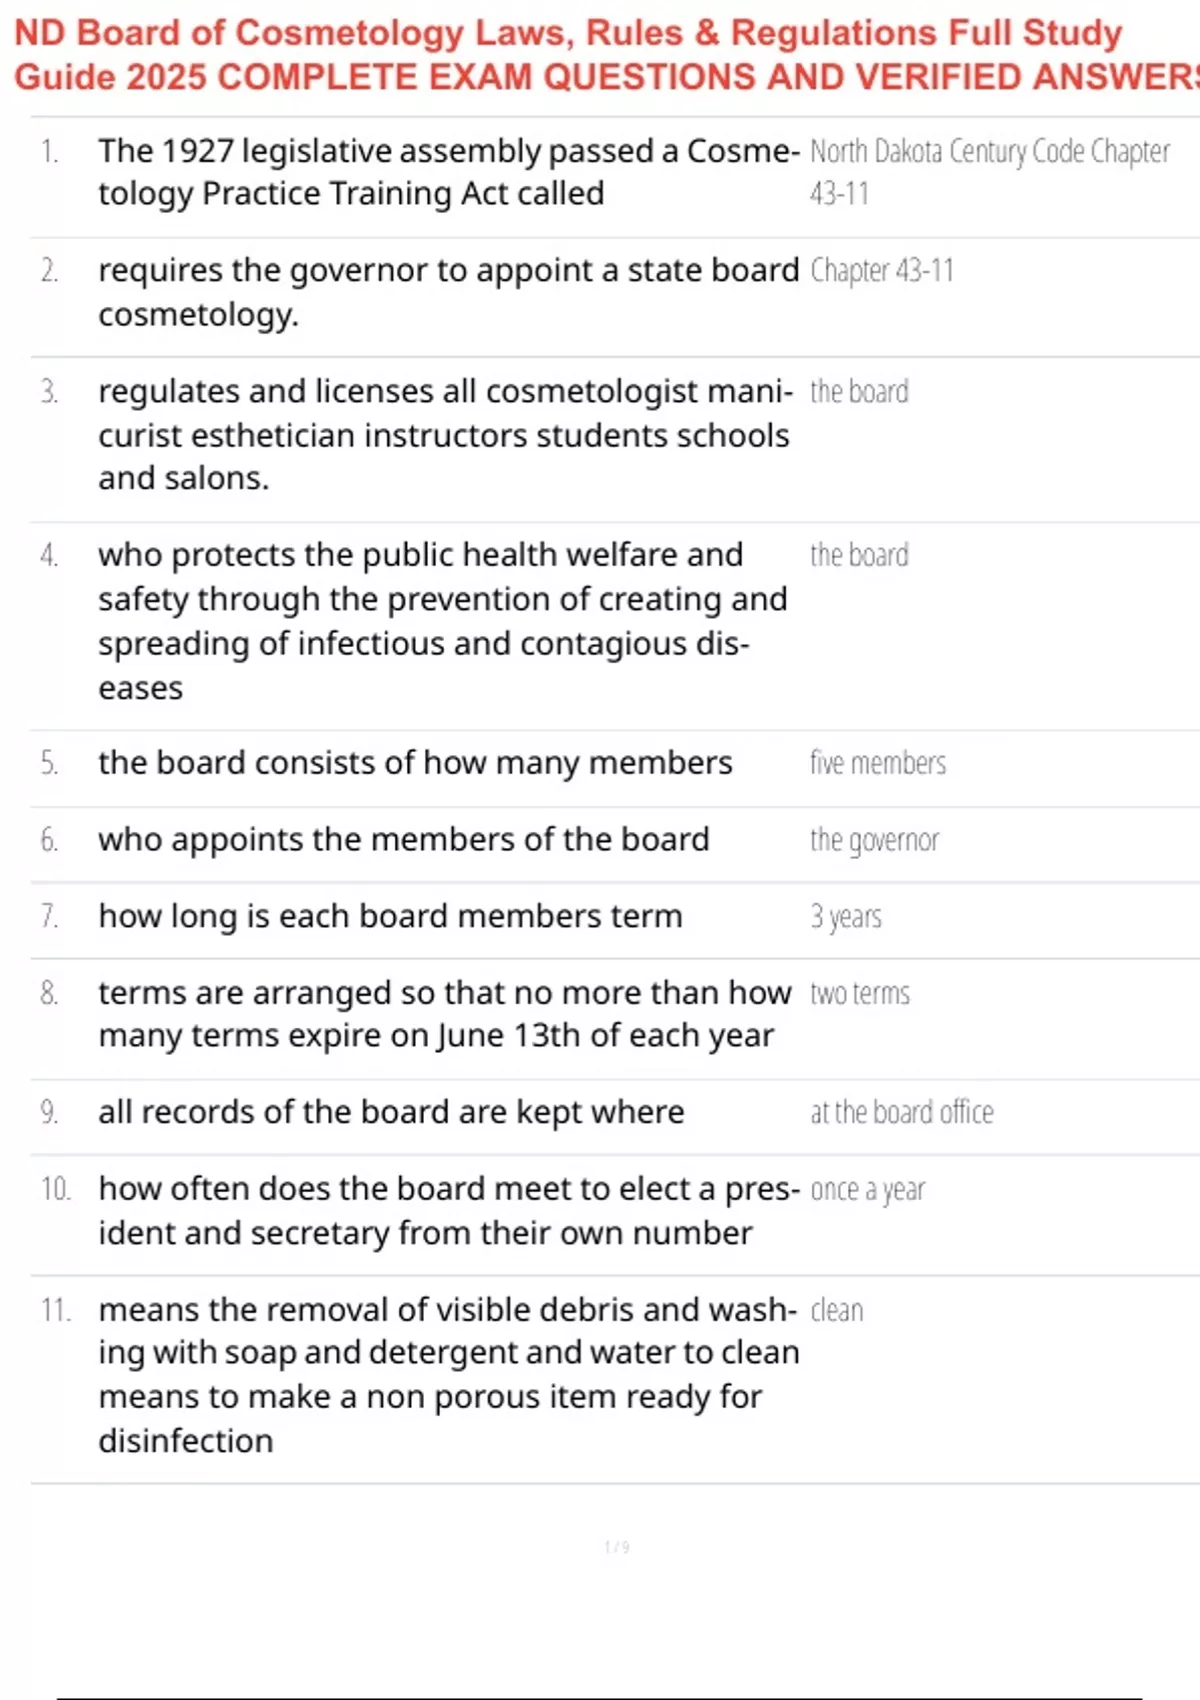Click 'the board' answer for question 4
The image size is (1200, 1700).
click(x=859, y=555)
